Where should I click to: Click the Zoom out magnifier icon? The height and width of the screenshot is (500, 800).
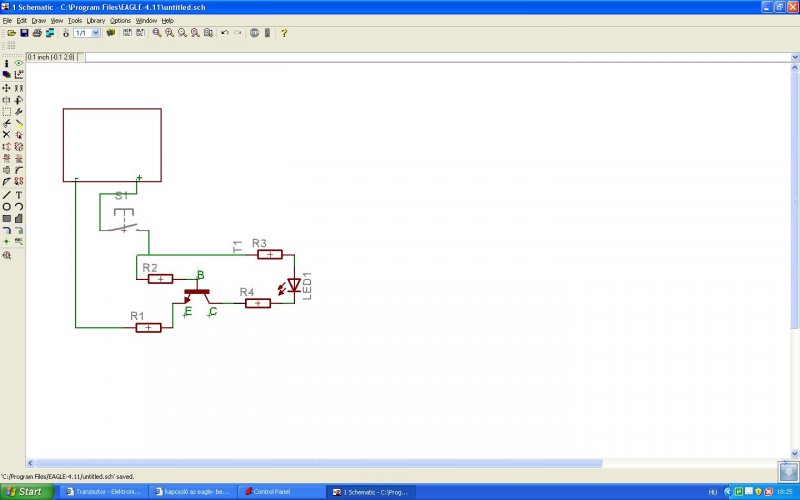[182, 33]
